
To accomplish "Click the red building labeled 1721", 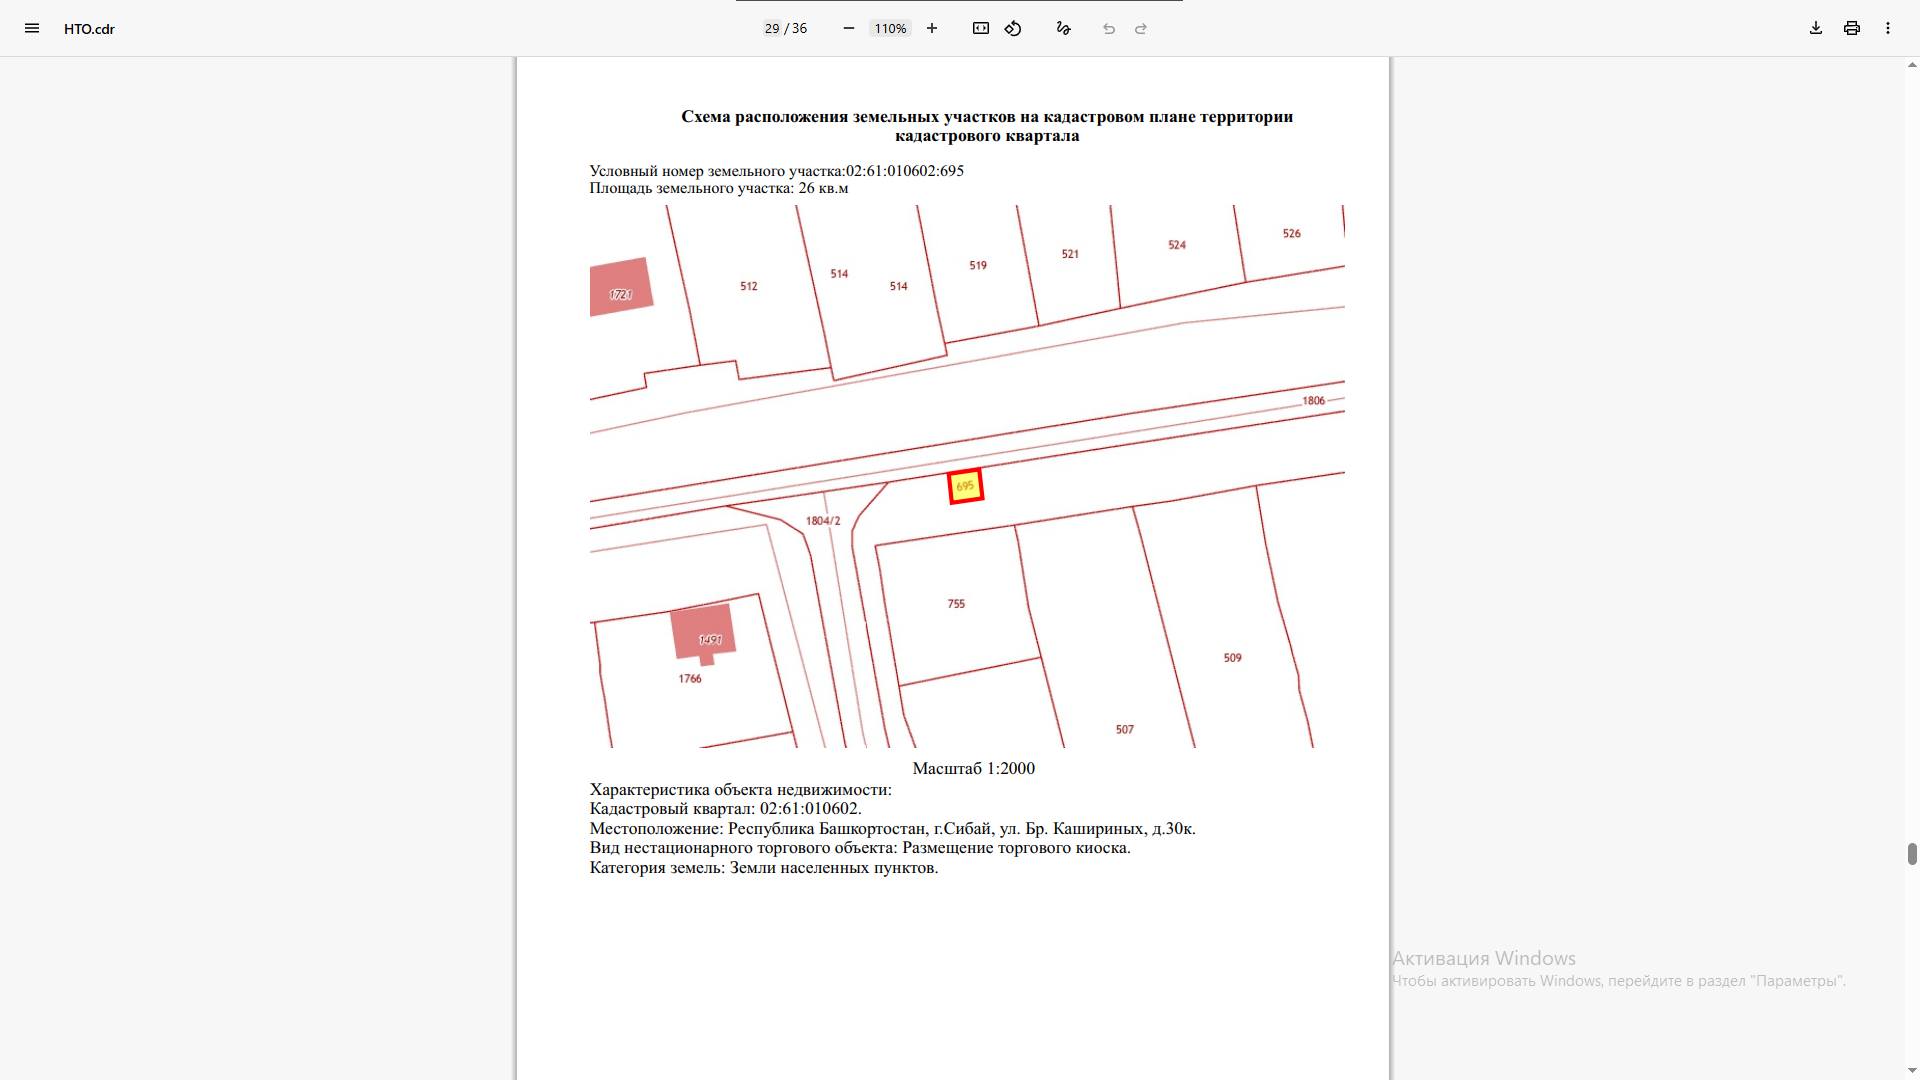I will pos(621,288).
